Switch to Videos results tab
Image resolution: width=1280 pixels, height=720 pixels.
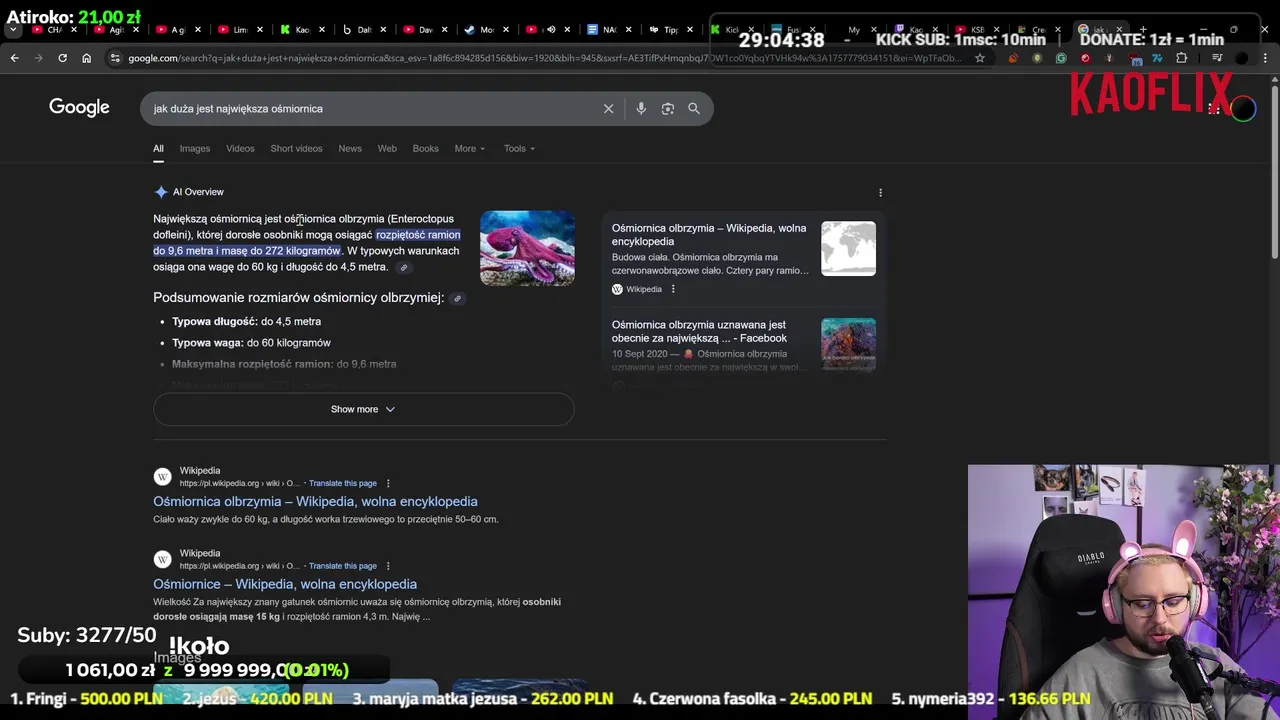click(240, 149)
